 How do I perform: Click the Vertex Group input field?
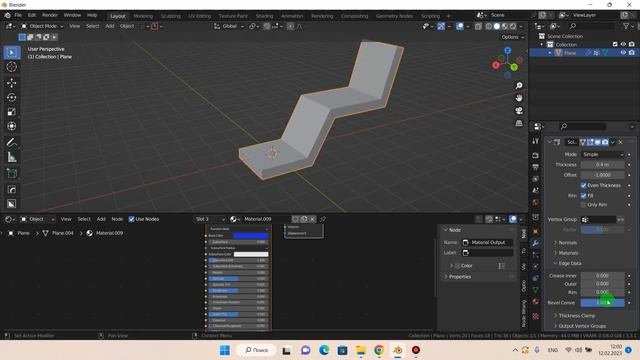point(598,220)
